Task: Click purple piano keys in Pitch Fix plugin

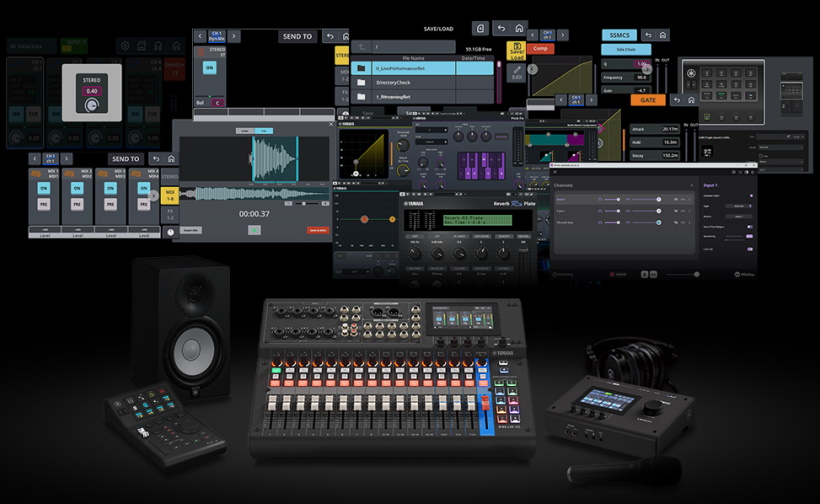Action: [x=481, y=166]
